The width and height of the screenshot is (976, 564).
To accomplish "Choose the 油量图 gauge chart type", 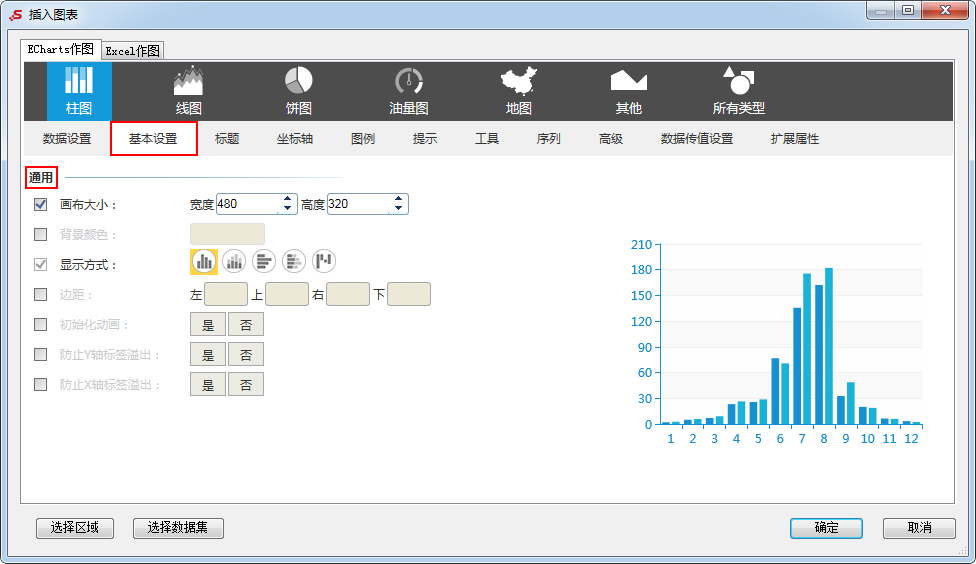I will [409, 91].
